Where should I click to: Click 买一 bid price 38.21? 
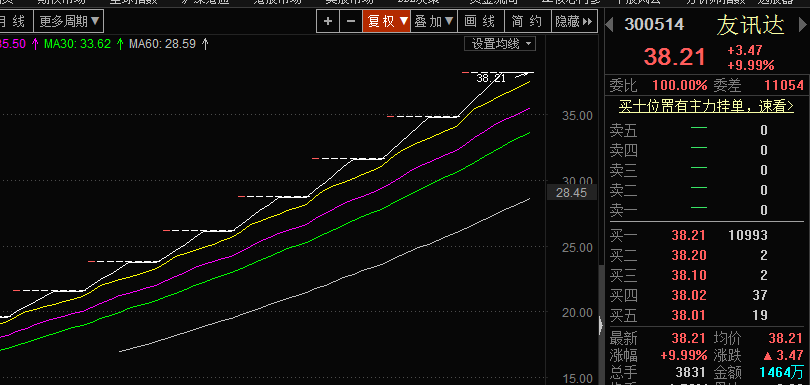click(688, 236)
